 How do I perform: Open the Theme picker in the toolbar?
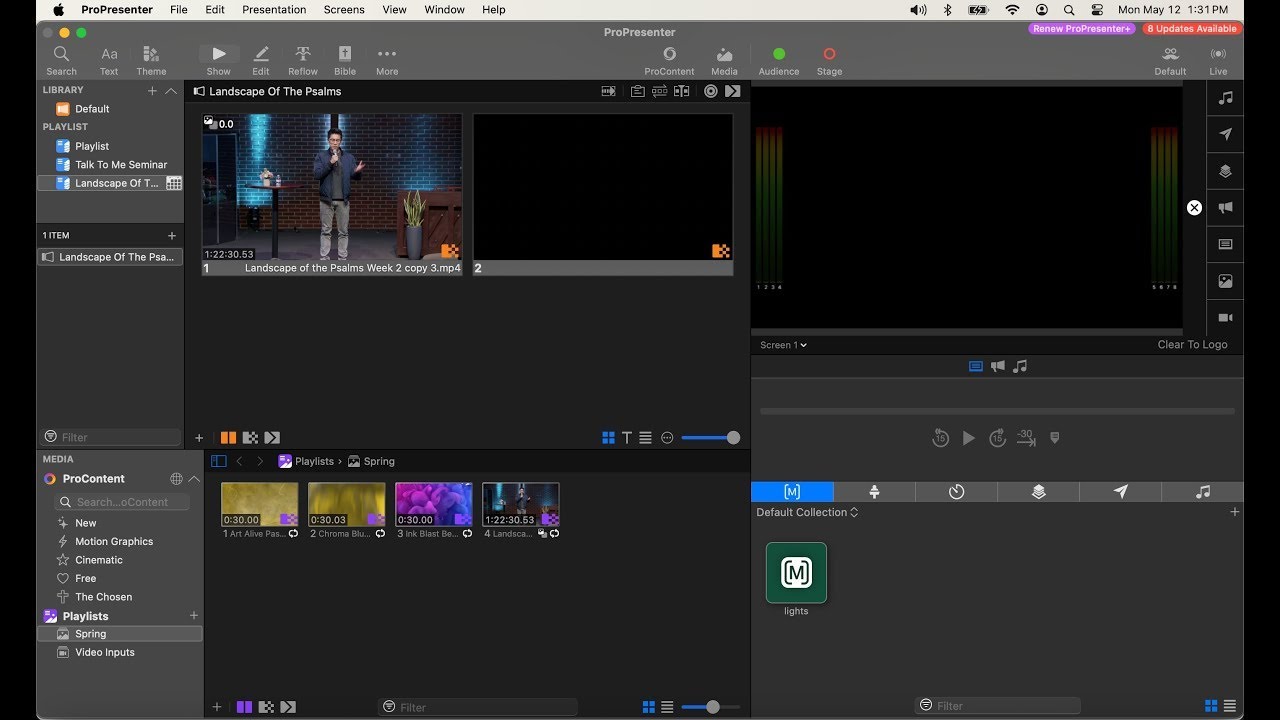tap(151, 60)
